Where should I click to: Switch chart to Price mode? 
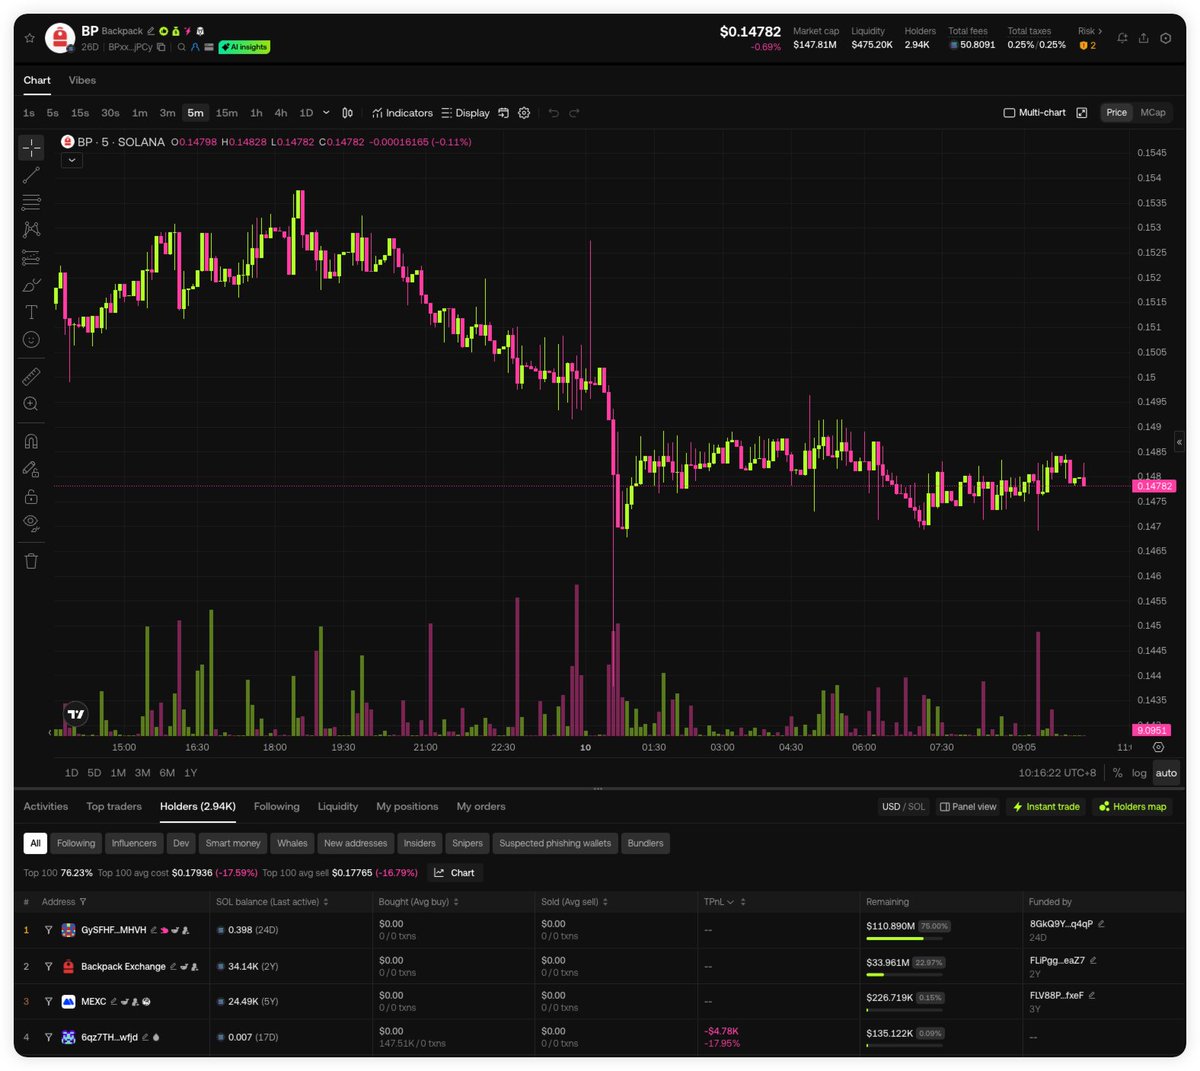click(x=1117, y=113)
